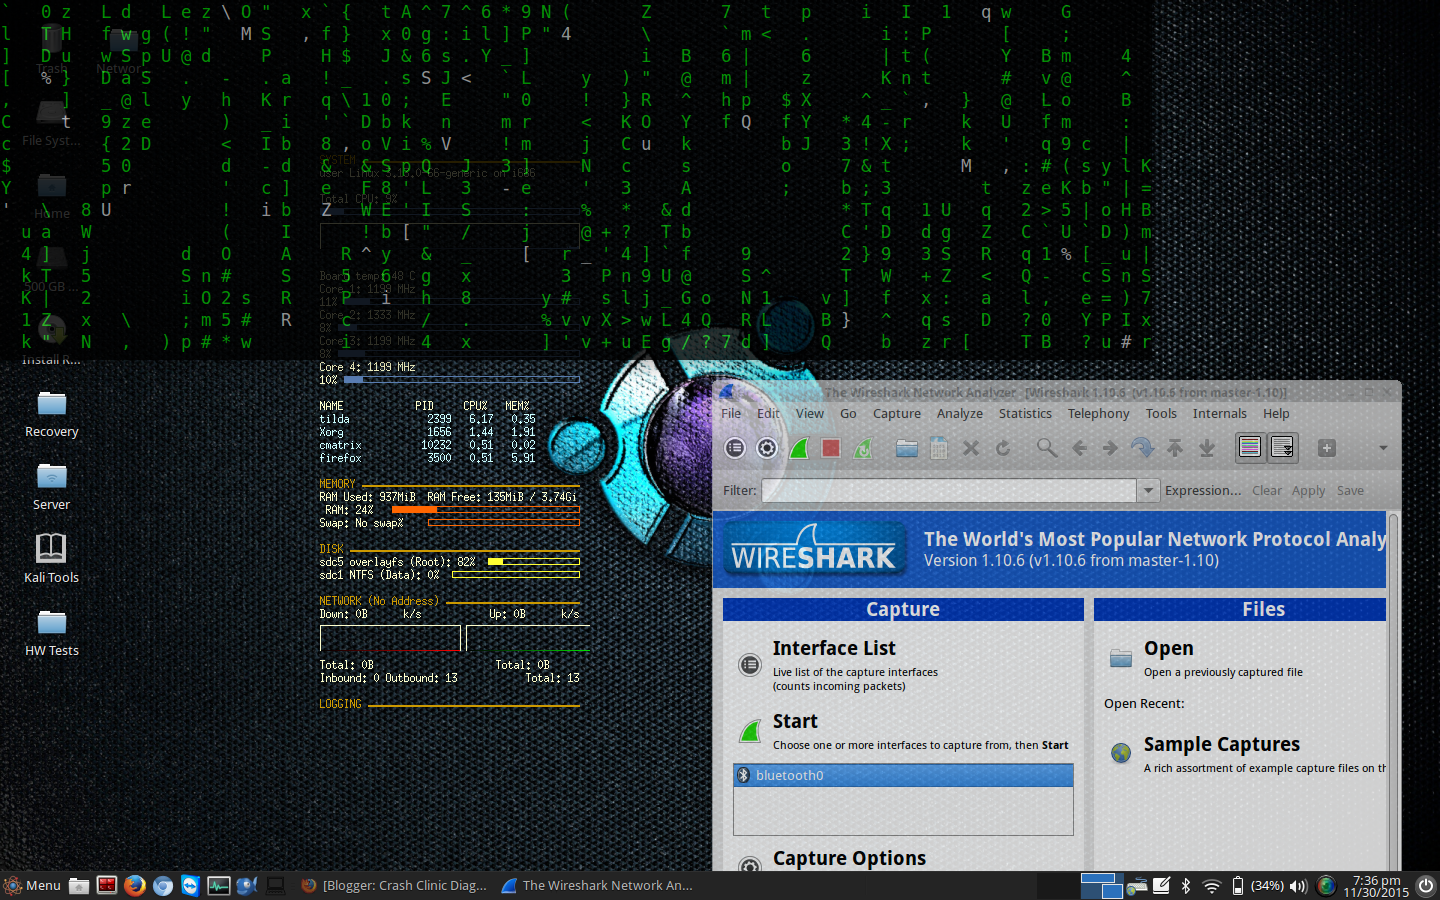This screenshot has width=1440, height=900.
Task: Launch Firefox from the taskbar
Action: click(134, 885)
